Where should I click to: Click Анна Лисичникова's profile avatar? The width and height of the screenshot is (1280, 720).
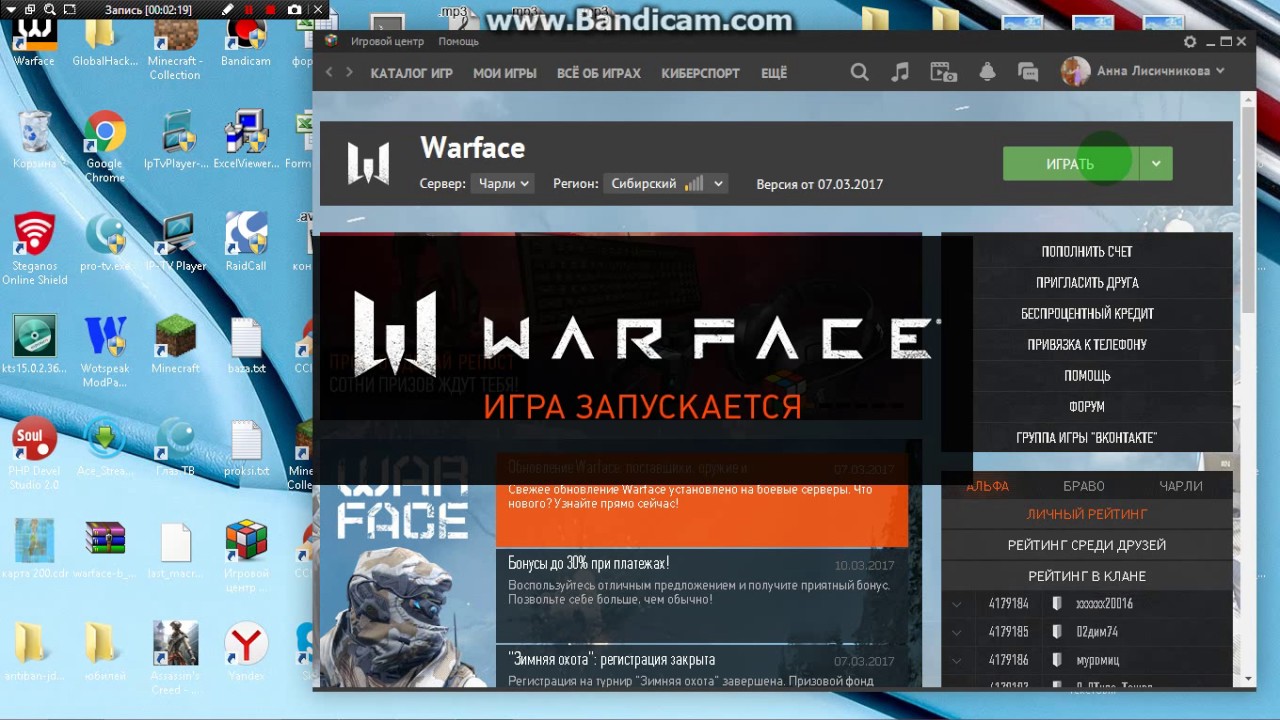tap(1075, 71)
